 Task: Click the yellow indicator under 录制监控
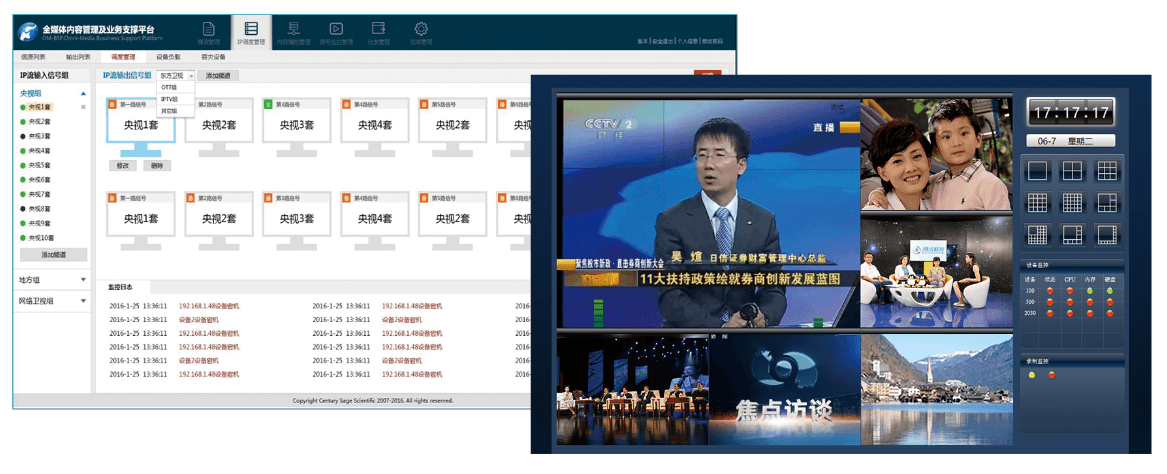coord(1032,375)
